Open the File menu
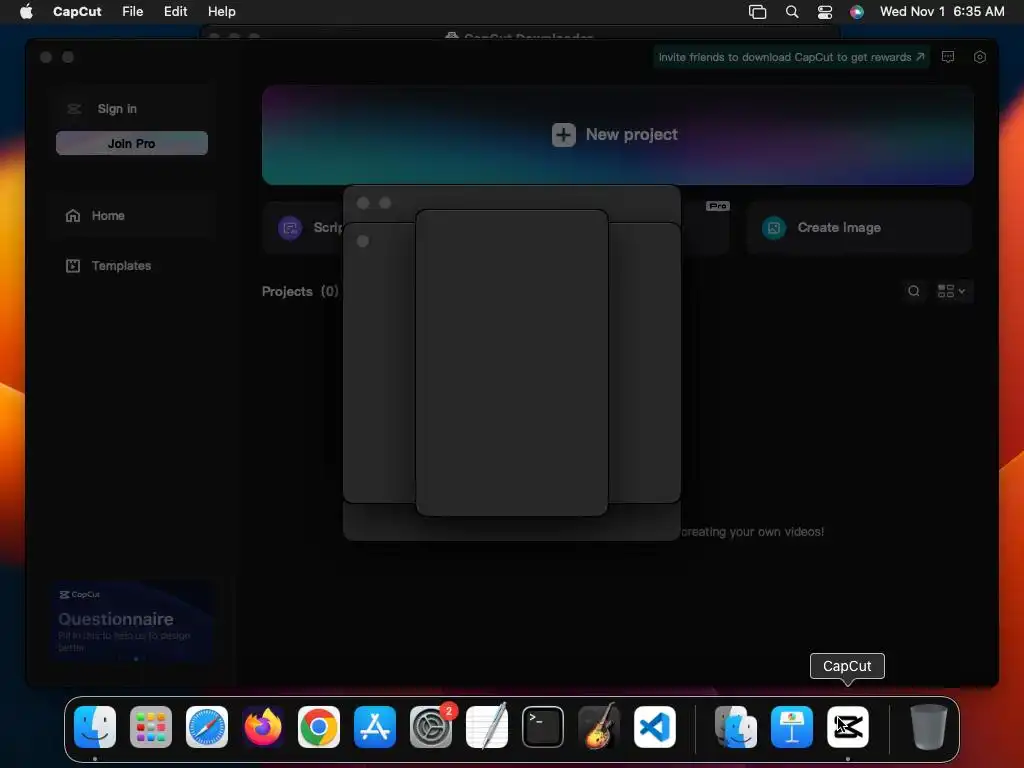 point(133,12)
